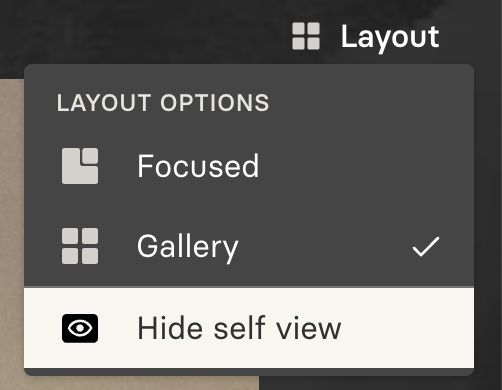502x390 pixels.
Task: Click the LAYOUT OPTIONS header
Action: click(163, 103)
